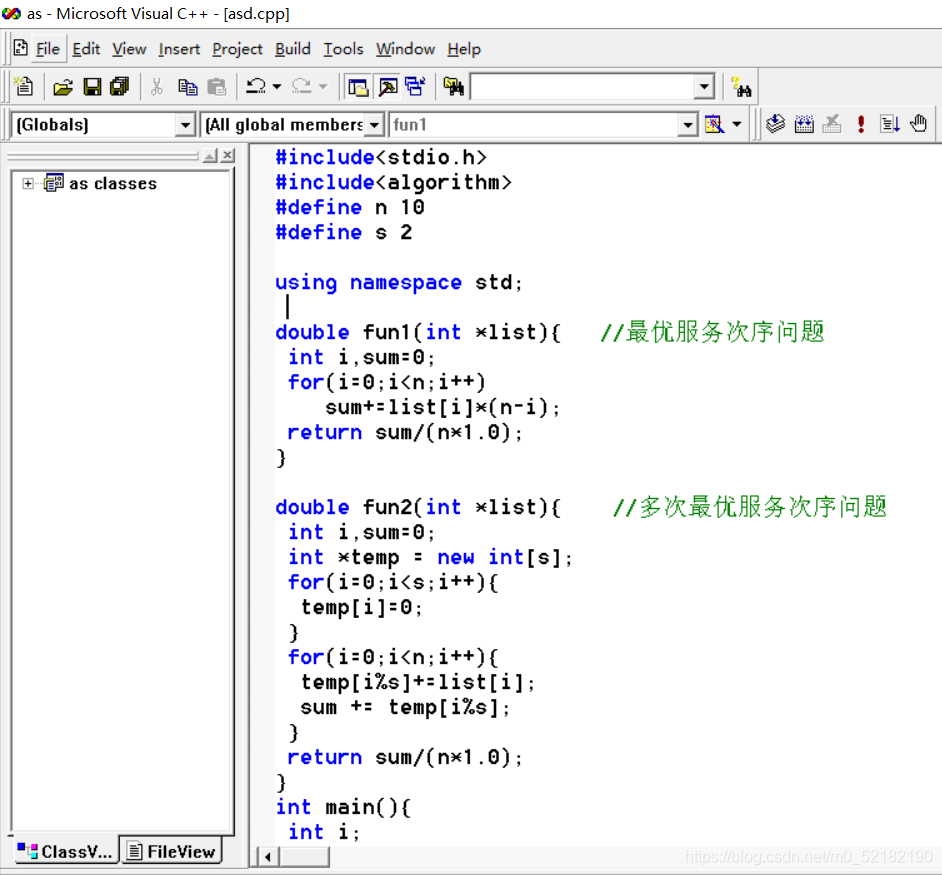Open the Undo history dropdown arrow
The width and height of the screenshot is (942, 875).
tap(277, 87)
